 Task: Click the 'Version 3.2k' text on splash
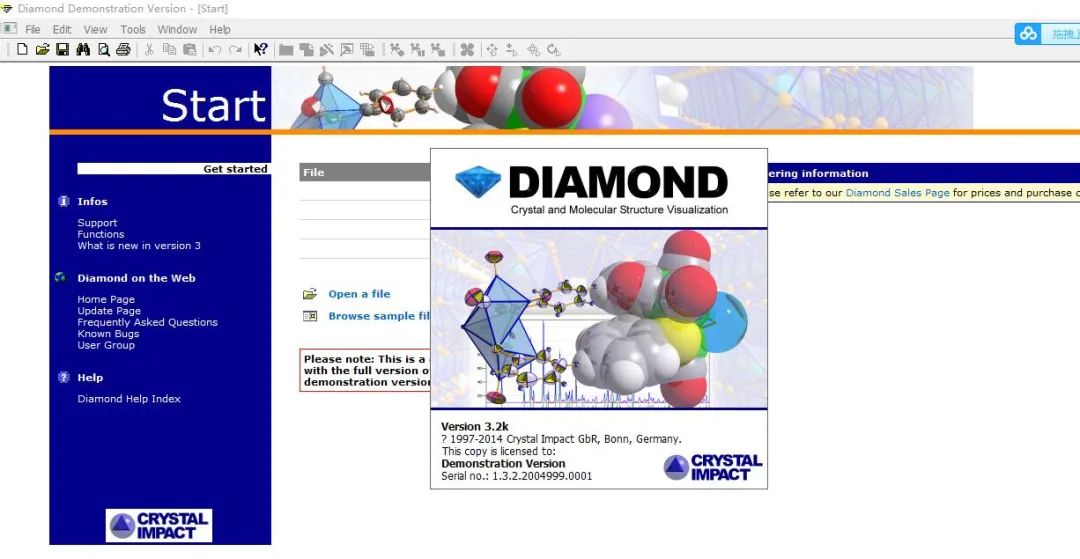(475, 426)
